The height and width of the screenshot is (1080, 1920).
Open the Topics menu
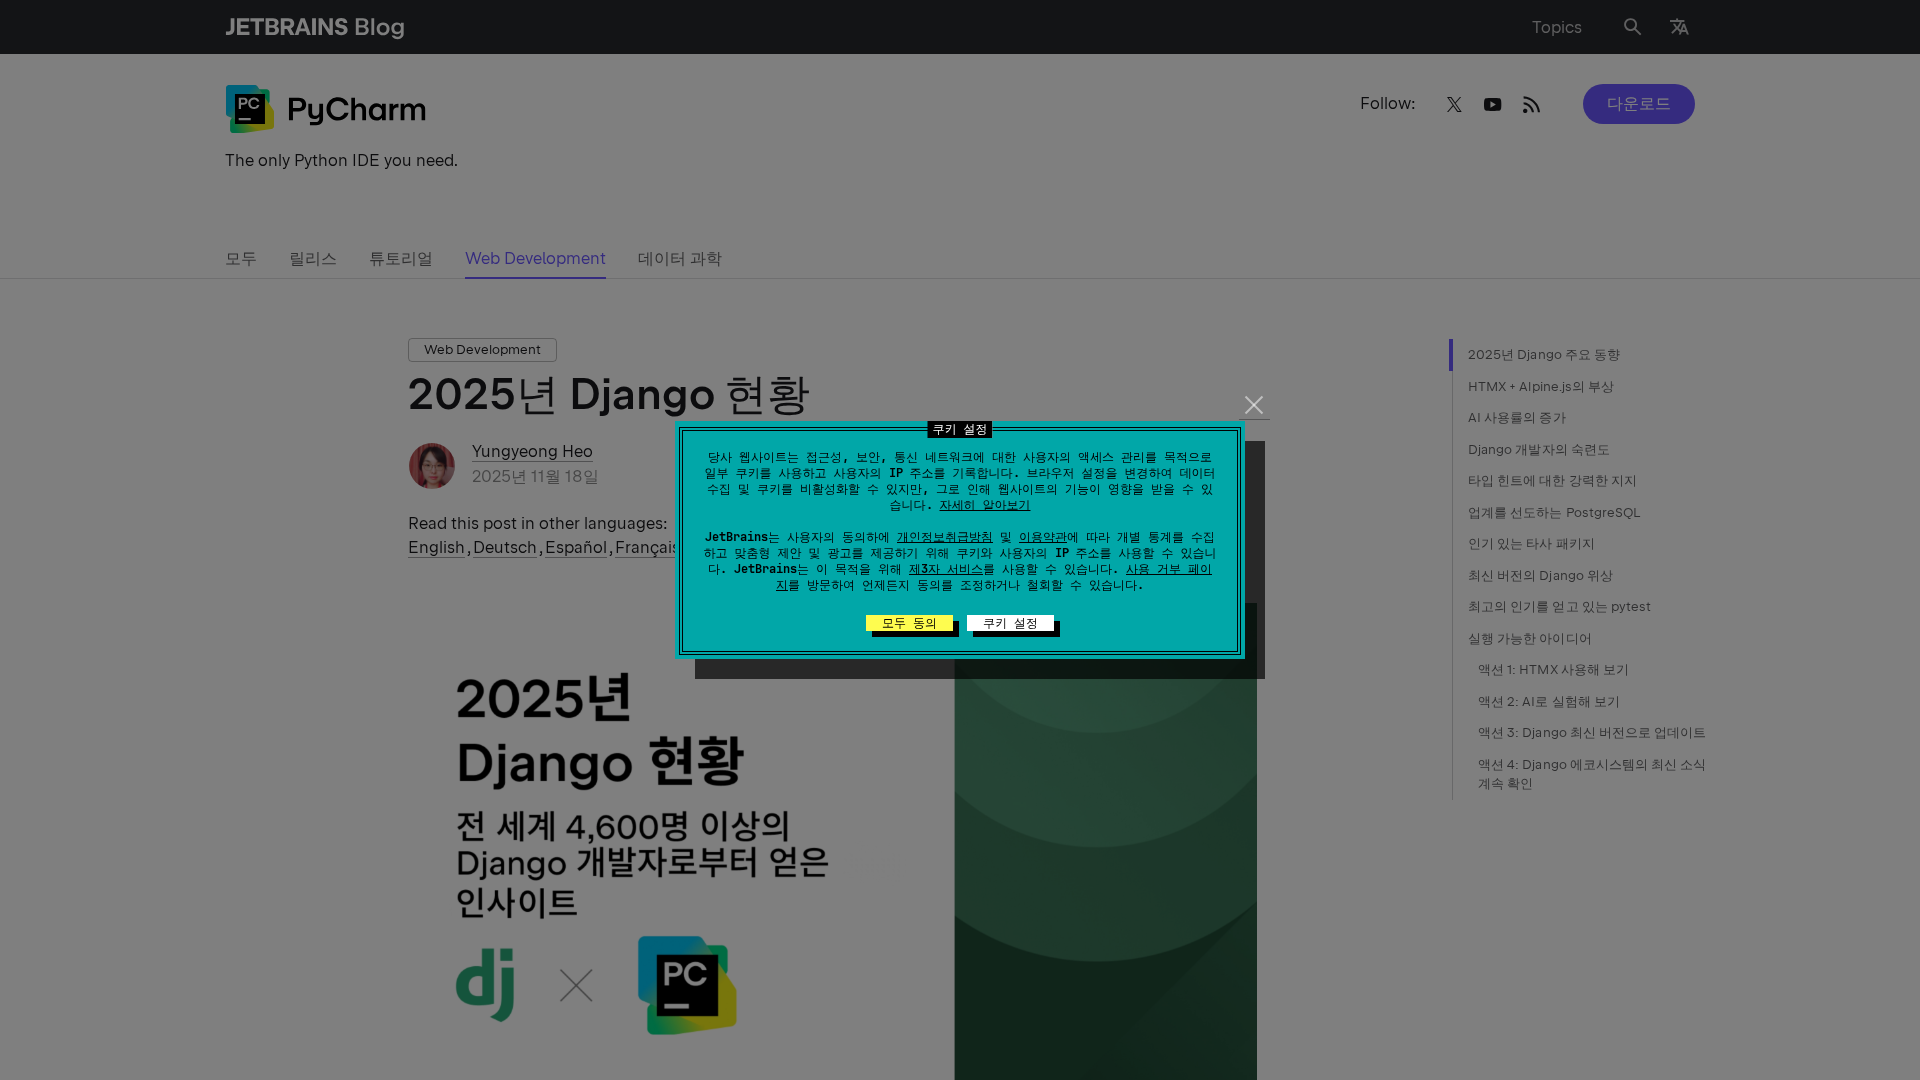[x=1556, y=27]
